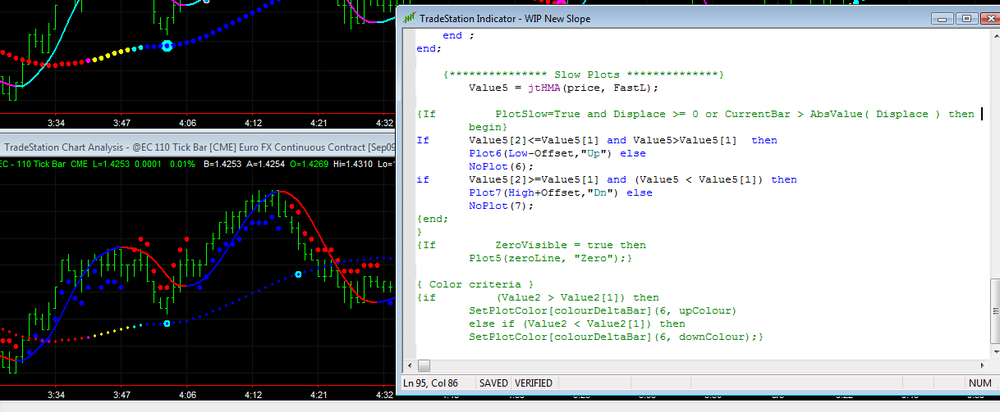Click the 'begin}' line in the code
Screen dimensions: 1000x412
coord(488,127)
